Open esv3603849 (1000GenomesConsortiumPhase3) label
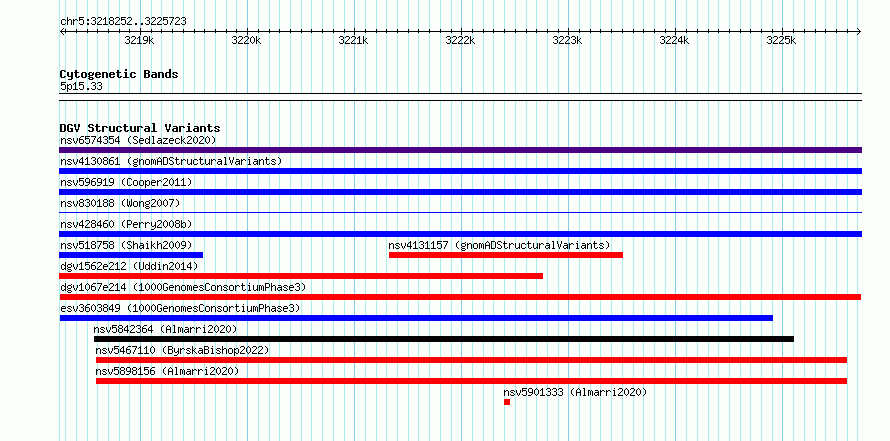890x441 pixels. coord(180,308)
